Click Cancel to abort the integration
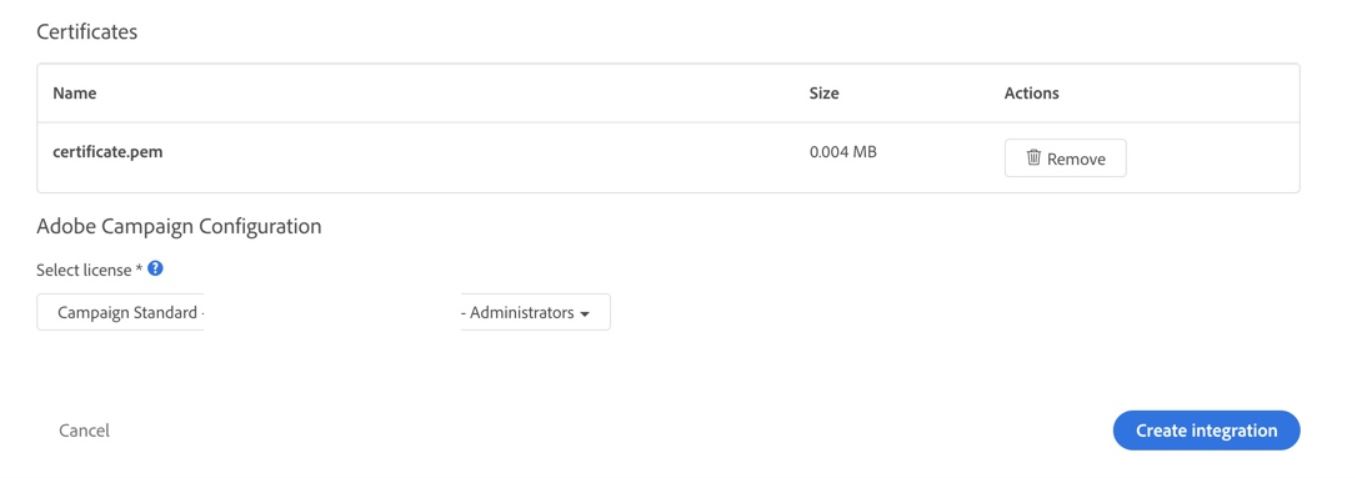 coord(84,430)
